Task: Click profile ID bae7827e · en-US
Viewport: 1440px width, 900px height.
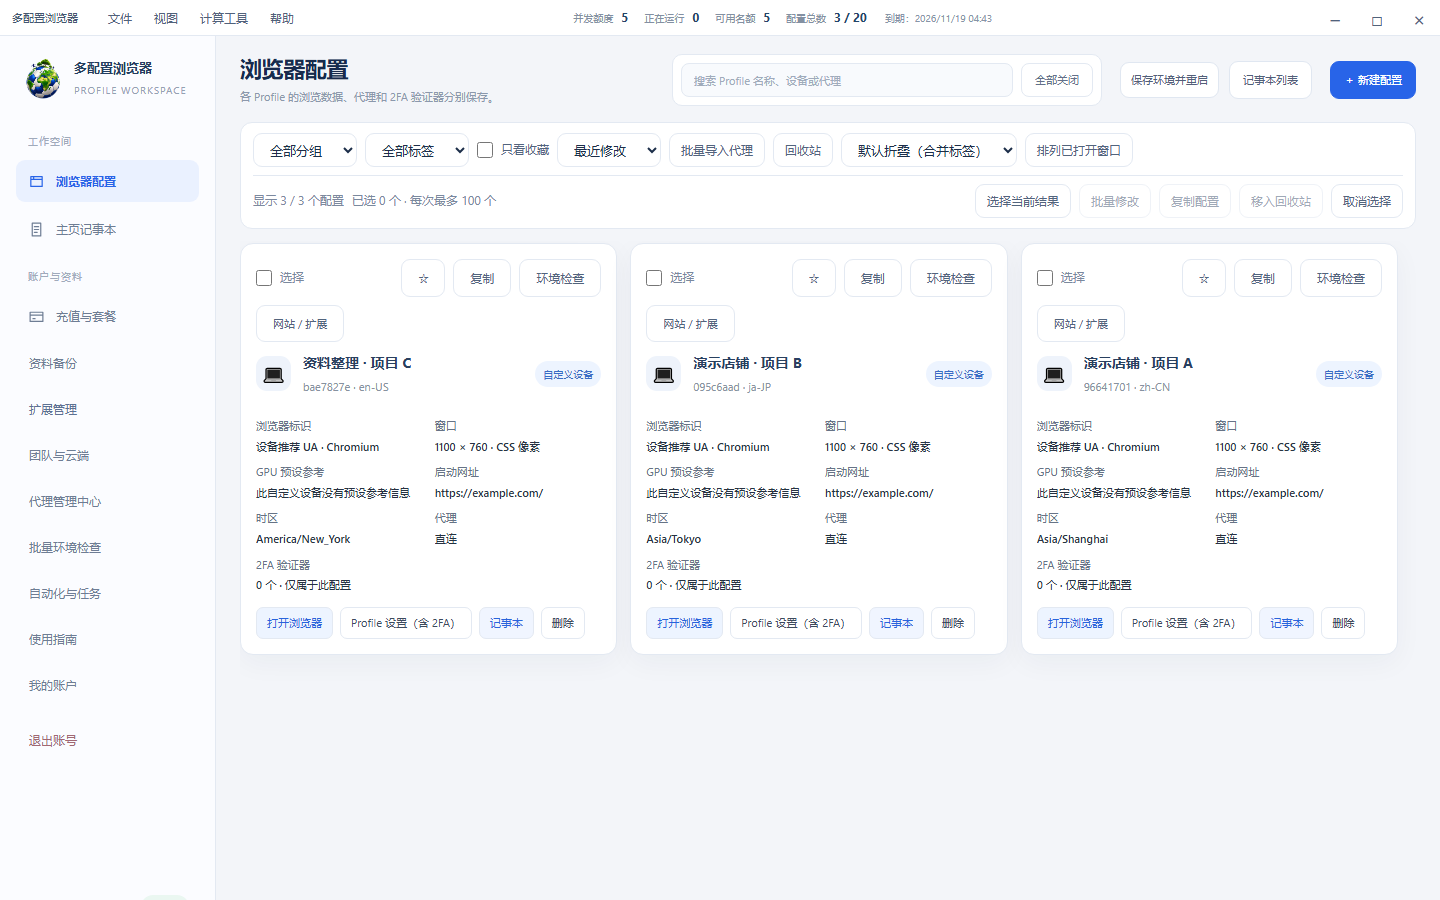Action: [x=346, y=387]
